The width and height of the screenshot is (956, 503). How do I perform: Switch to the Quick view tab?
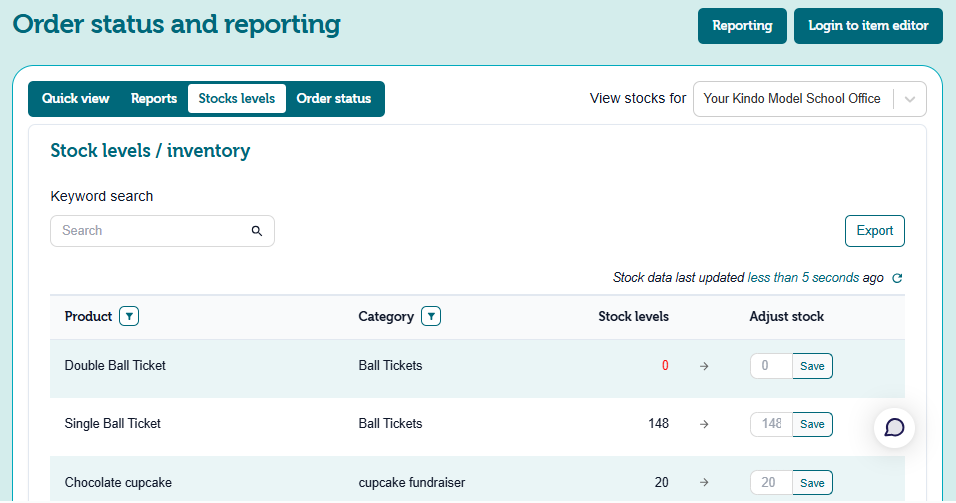76,99
